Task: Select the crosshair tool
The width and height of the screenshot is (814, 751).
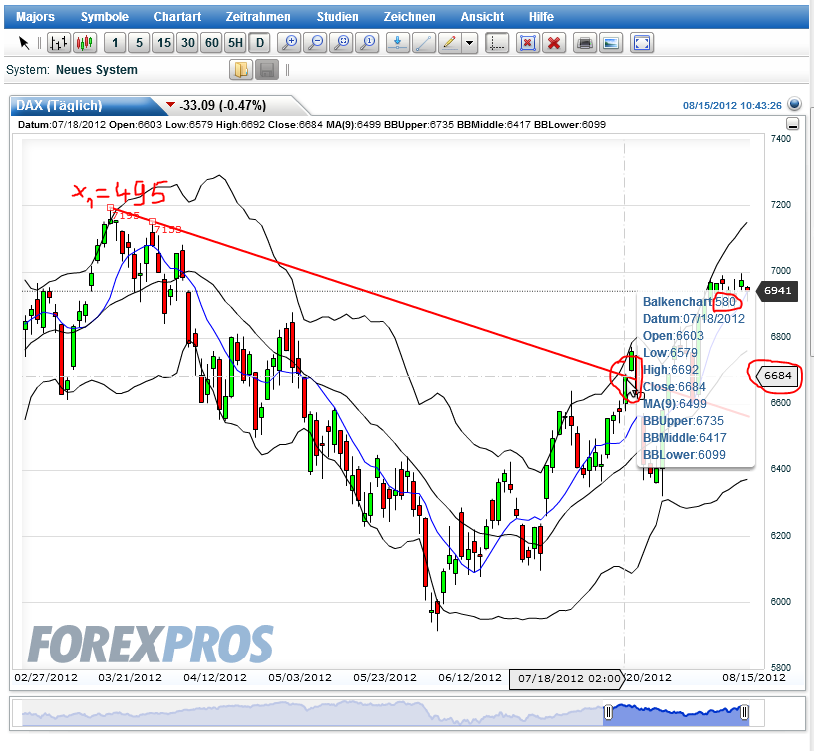Action: 497,43
